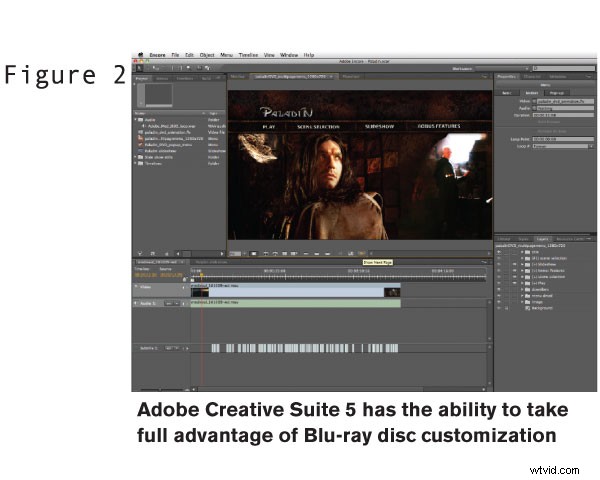This screenshot has height=480, width=600.
Task: Show activated subpicture highlight
Action: coord(328,253)
